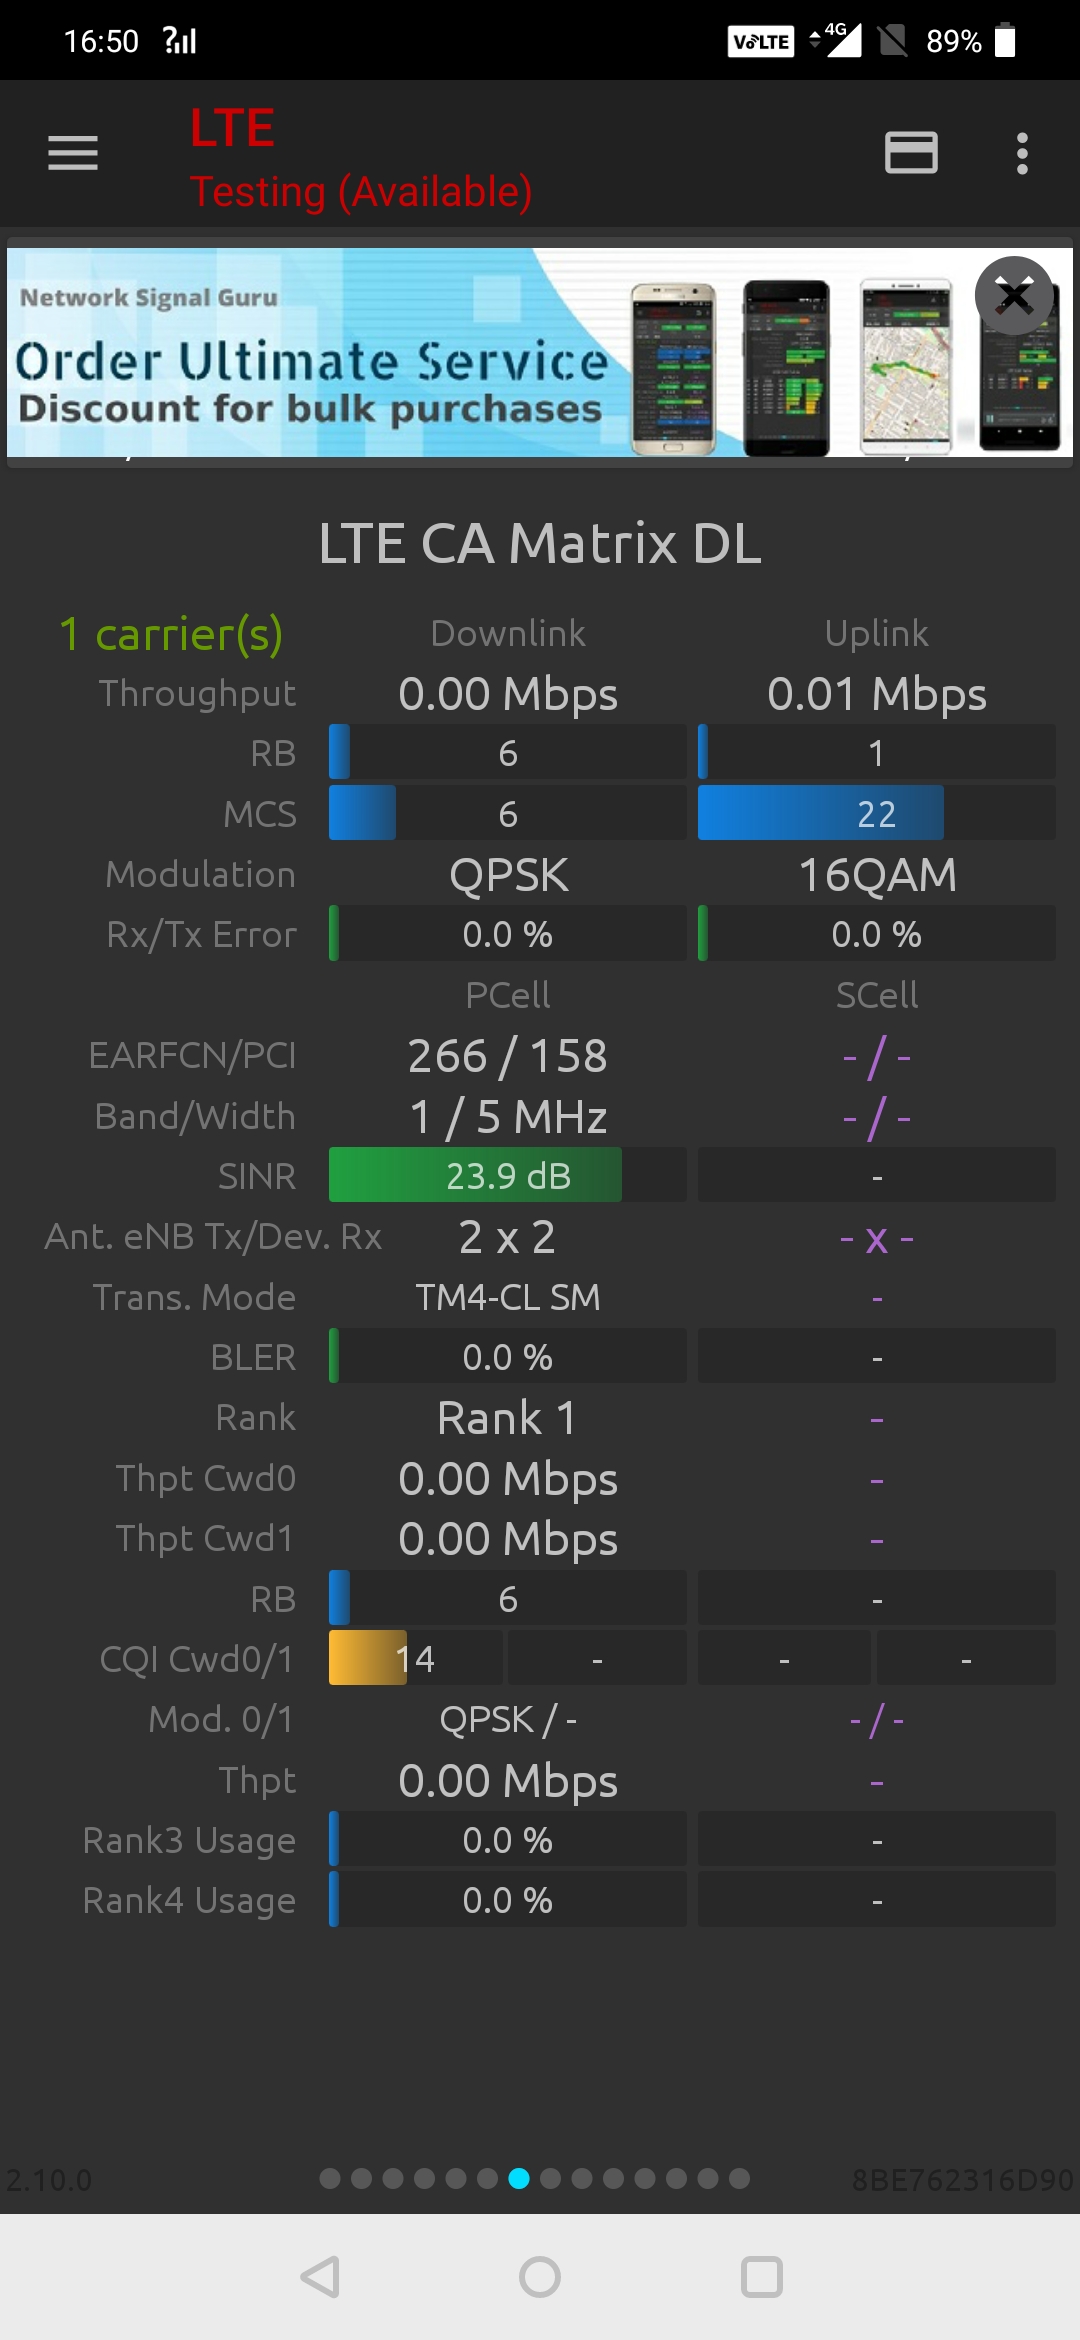The image size is (1080, 2340).
Task: Tap the LTE Testing (Available) title
Action: [x=360, y=158]
